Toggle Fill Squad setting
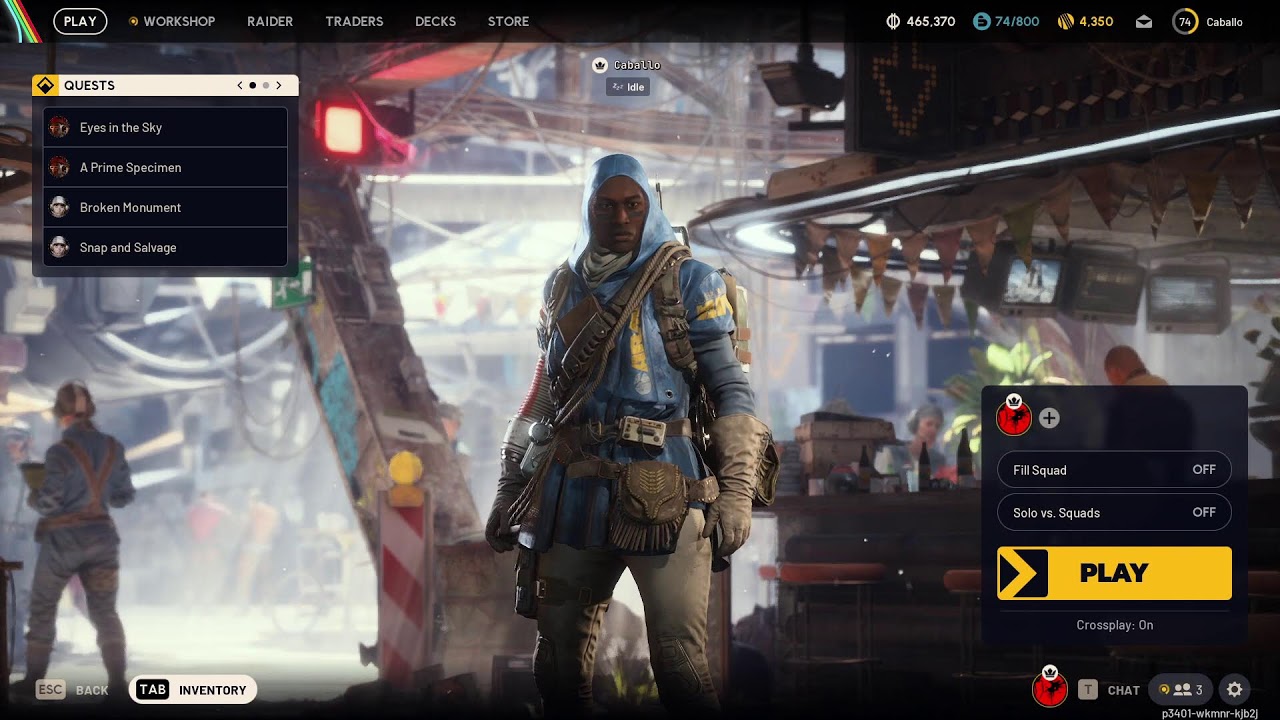1280x720 pixels. (x=1114, y=470)
